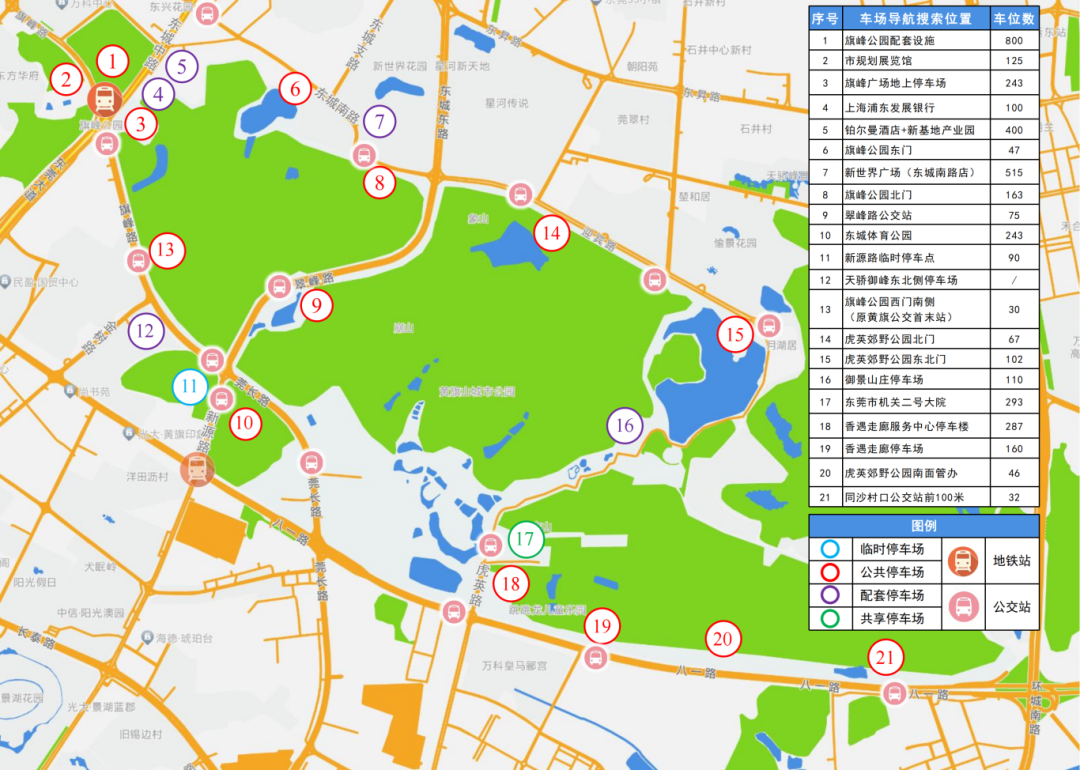Click the 图例 legend header
The width and height of the screenshot is (1080, 770).
pos(923,526)
